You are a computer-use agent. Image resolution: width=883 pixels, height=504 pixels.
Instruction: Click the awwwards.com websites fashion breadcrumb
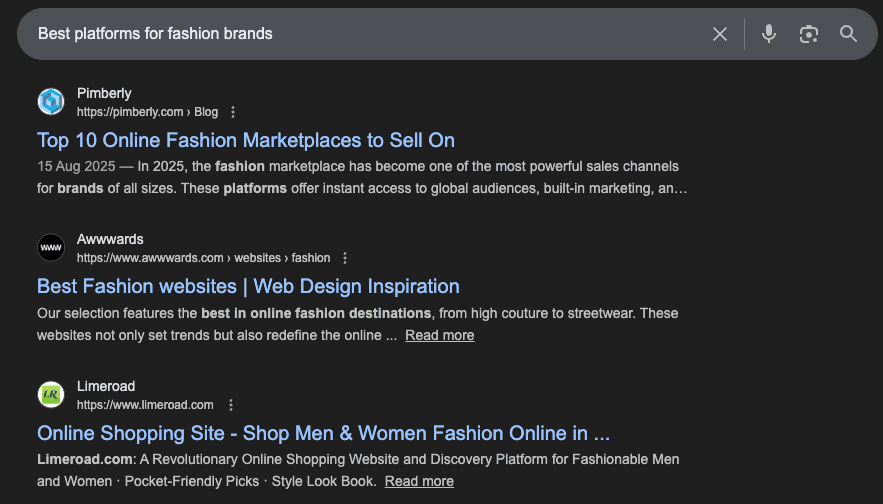point(203,258)
